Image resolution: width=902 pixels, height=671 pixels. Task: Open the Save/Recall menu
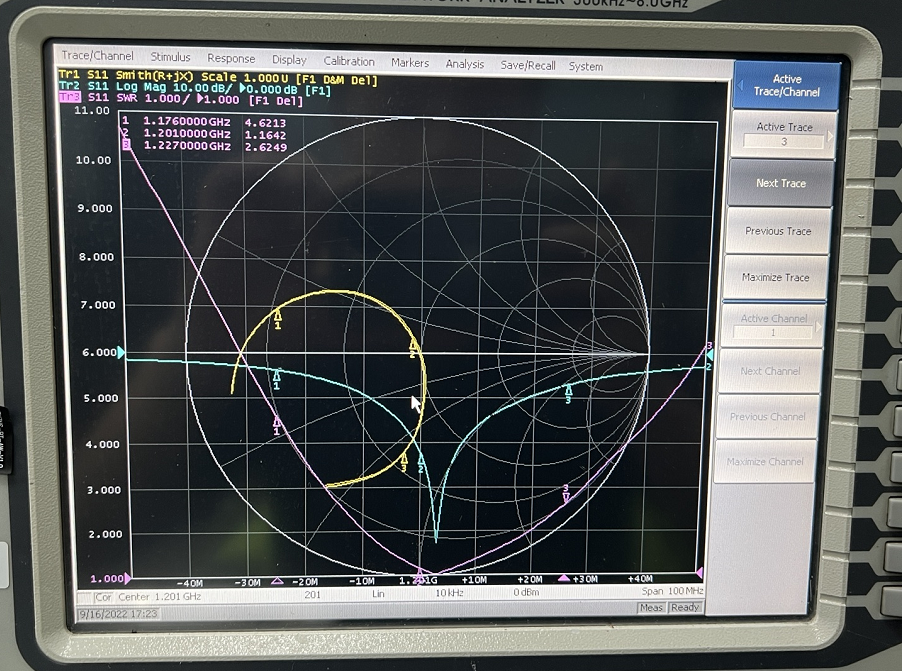point(527,65)
